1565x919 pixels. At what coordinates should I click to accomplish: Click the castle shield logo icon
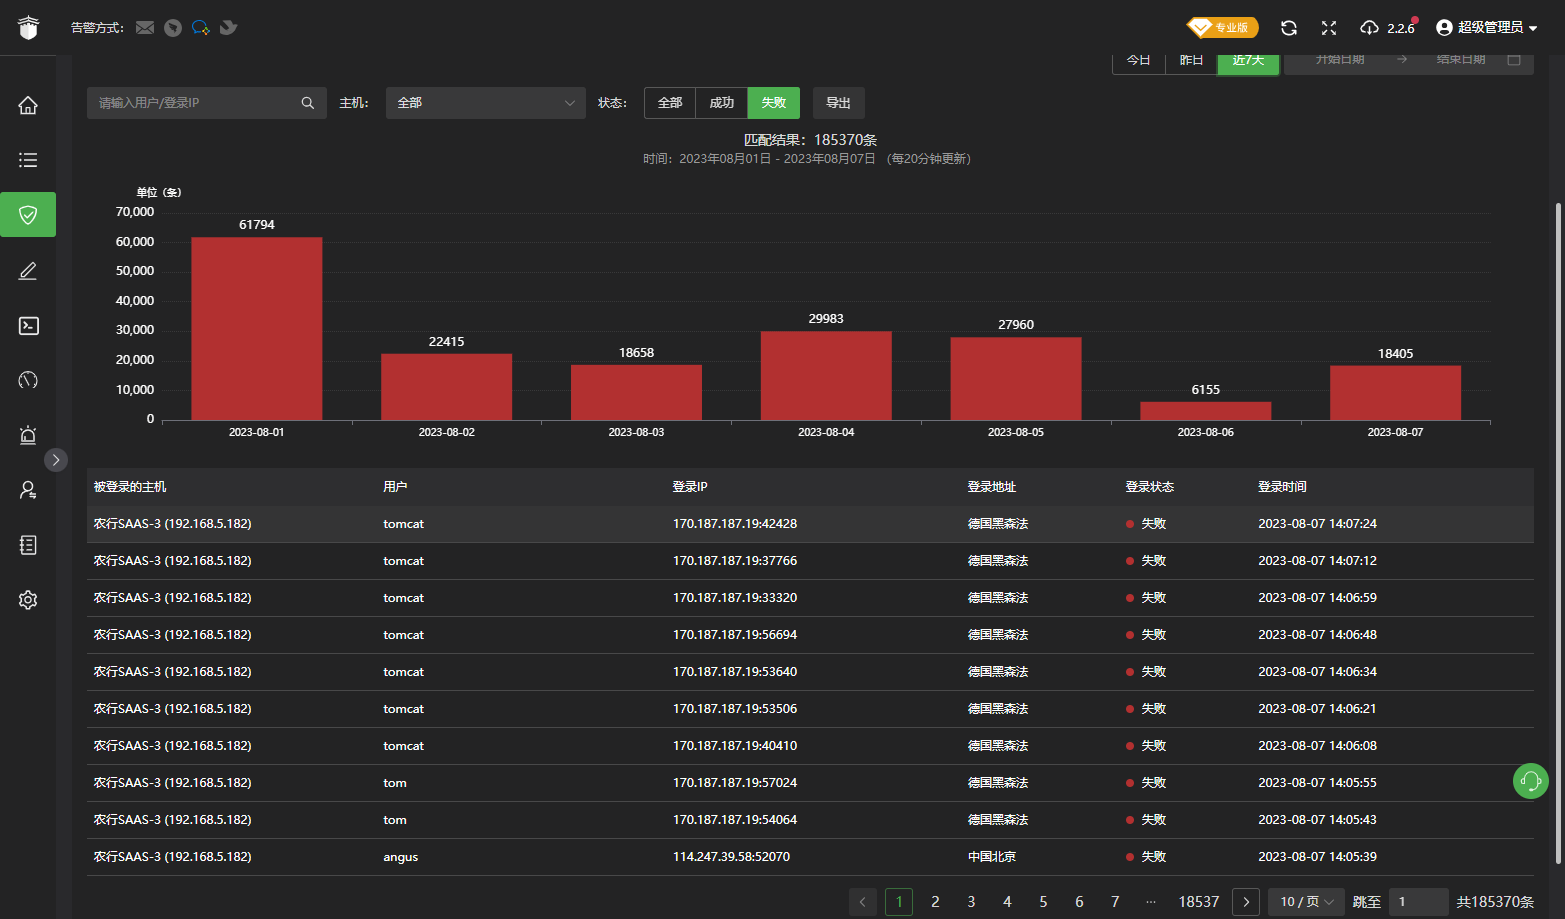(x=28, y=28)
